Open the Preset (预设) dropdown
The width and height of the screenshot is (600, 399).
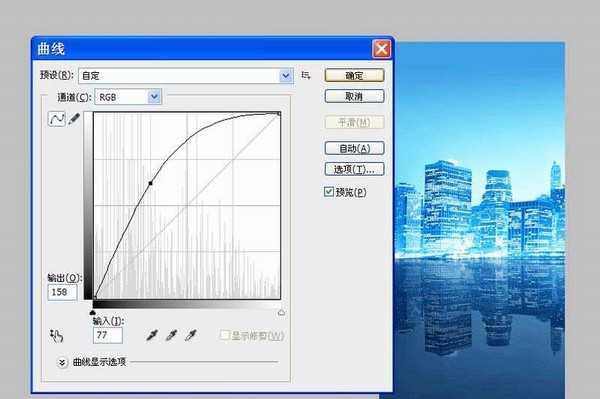[186, 76]
